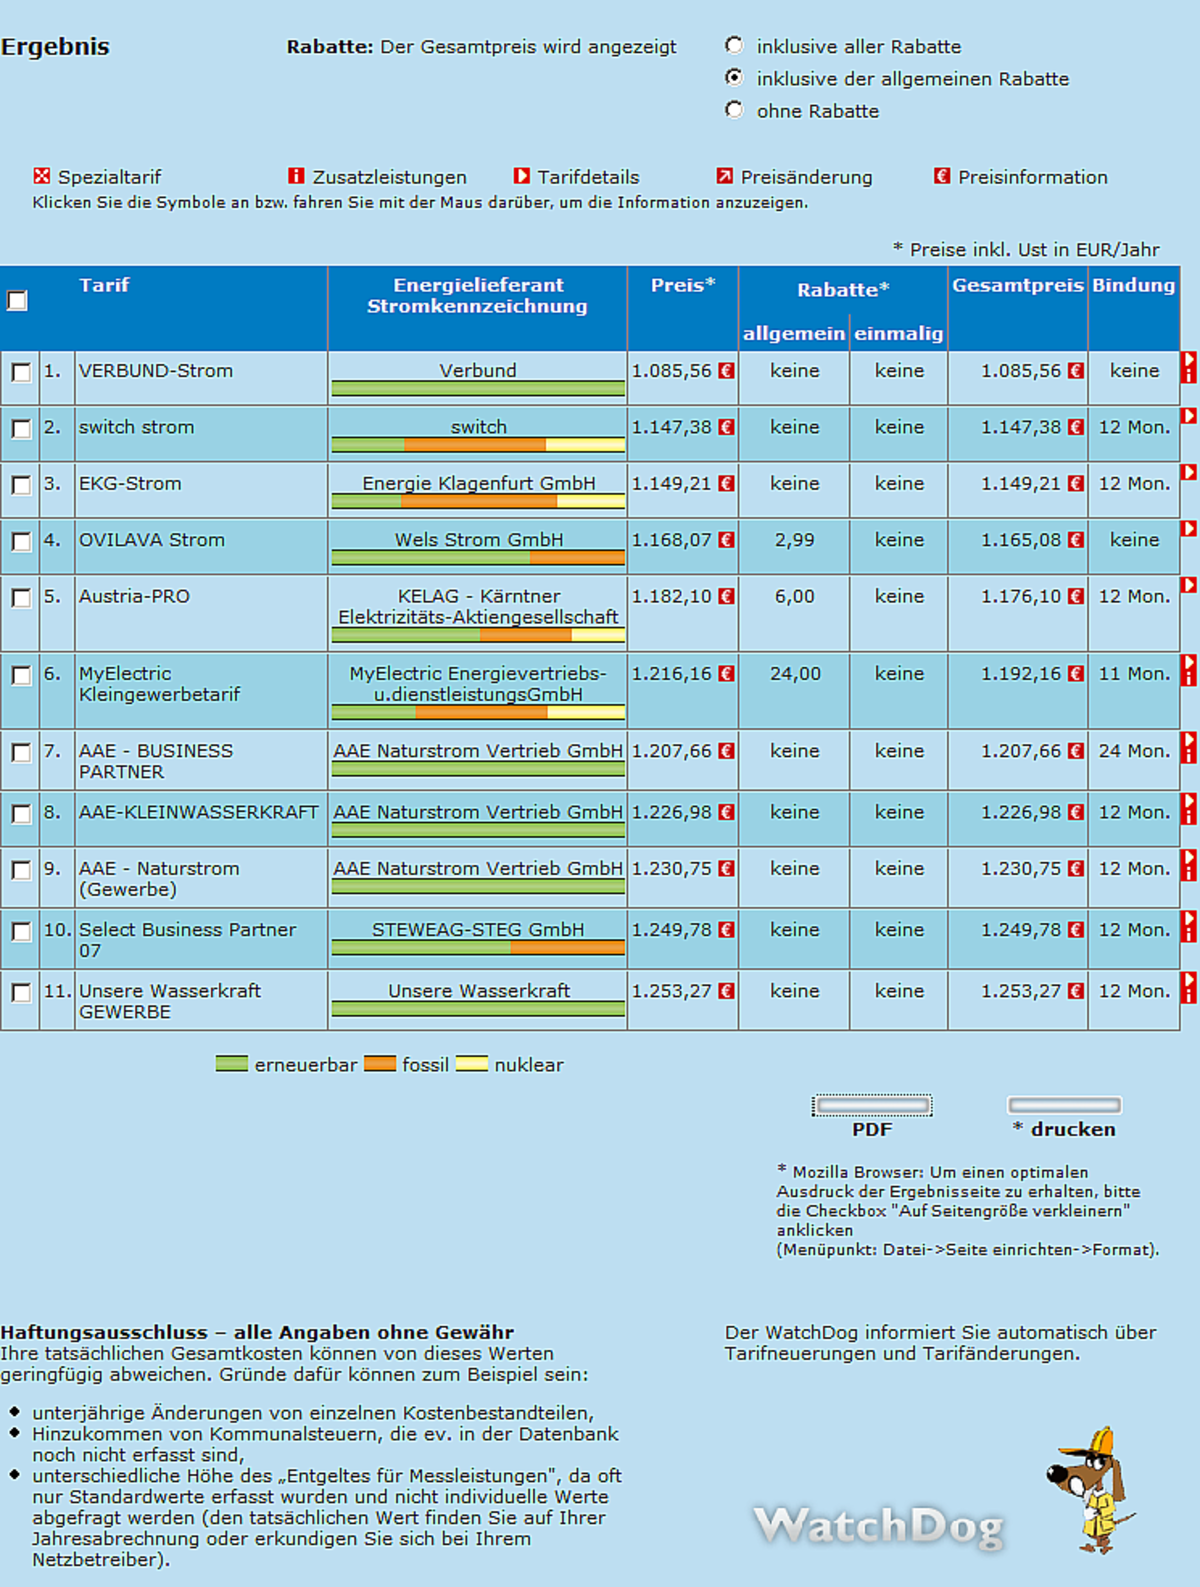The image size is (1200, 1587).
Task: Select 'inklusive aller Rabatte' radio option
Action: click(735, 46)
